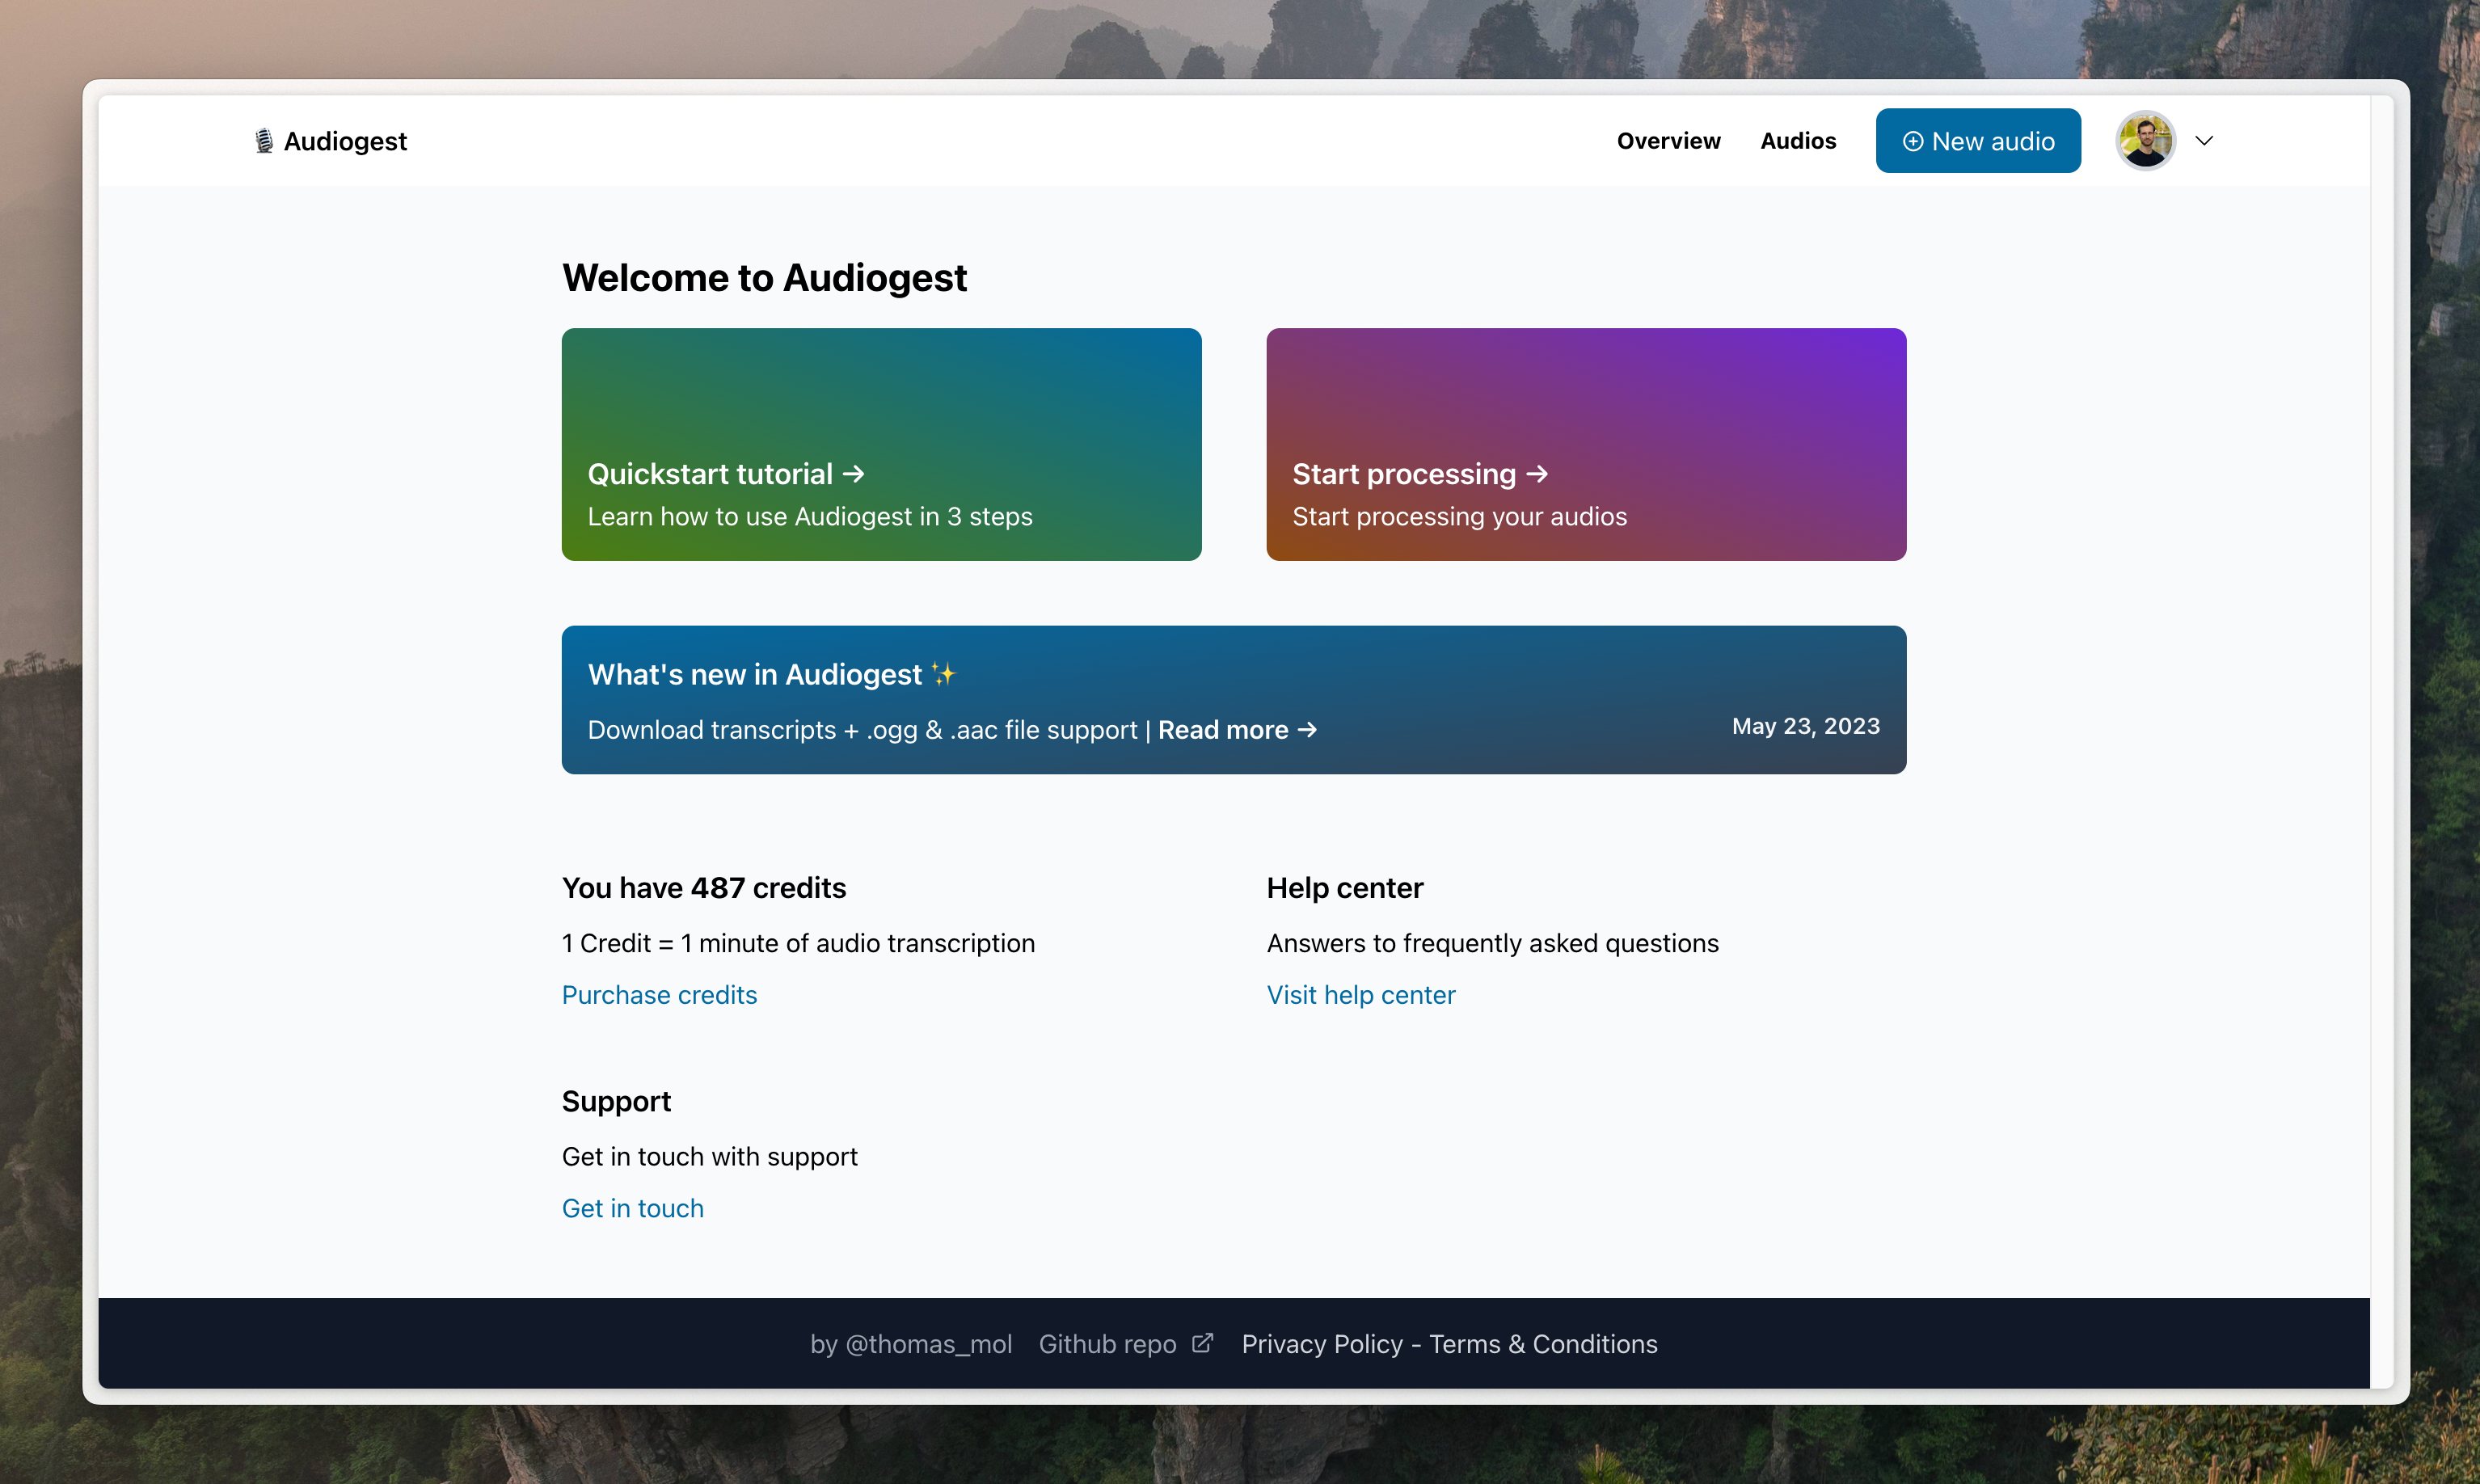Open the Purchase credits link

tap(659, 995)
